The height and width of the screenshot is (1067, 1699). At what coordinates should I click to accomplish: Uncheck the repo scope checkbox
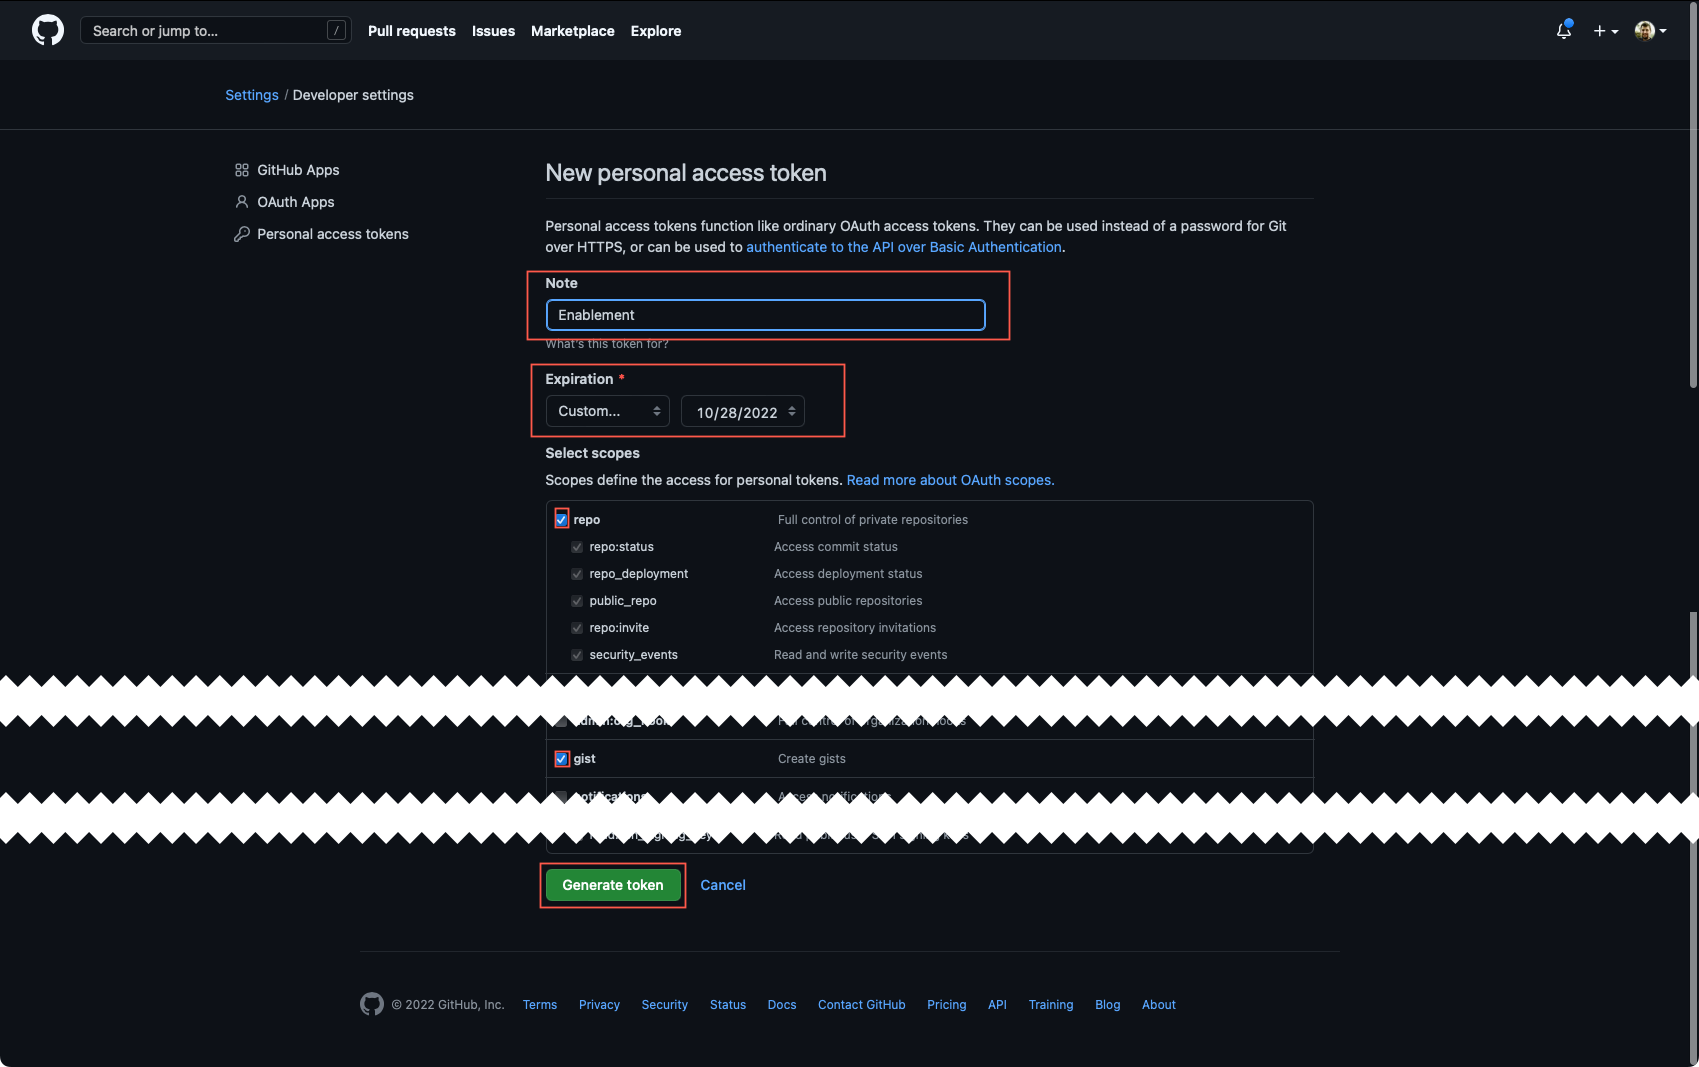pyautogui.click(x=562, y=520)
